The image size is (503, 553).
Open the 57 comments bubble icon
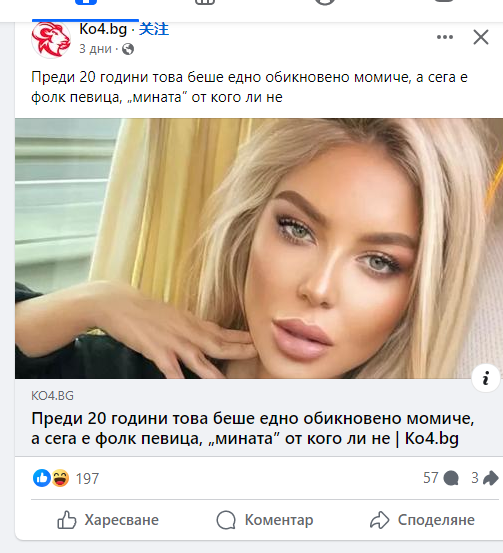451,478
